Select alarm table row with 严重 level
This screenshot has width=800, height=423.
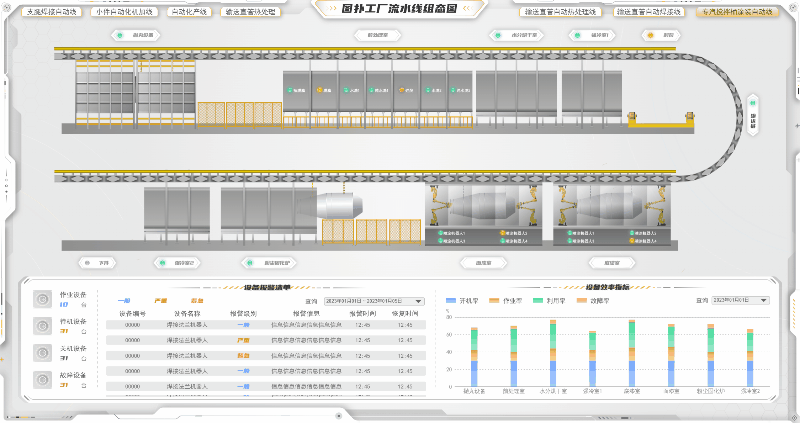(266, 340)
